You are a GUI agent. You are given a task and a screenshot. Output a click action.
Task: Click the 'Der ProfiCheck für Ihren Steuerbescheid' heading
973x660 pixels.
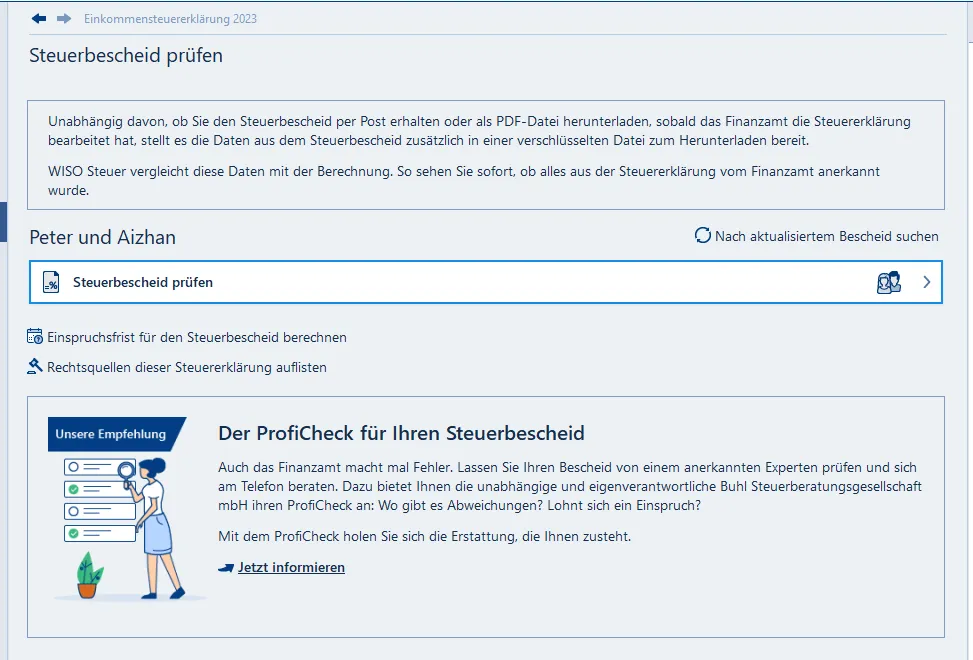click(x=401, y=433)
